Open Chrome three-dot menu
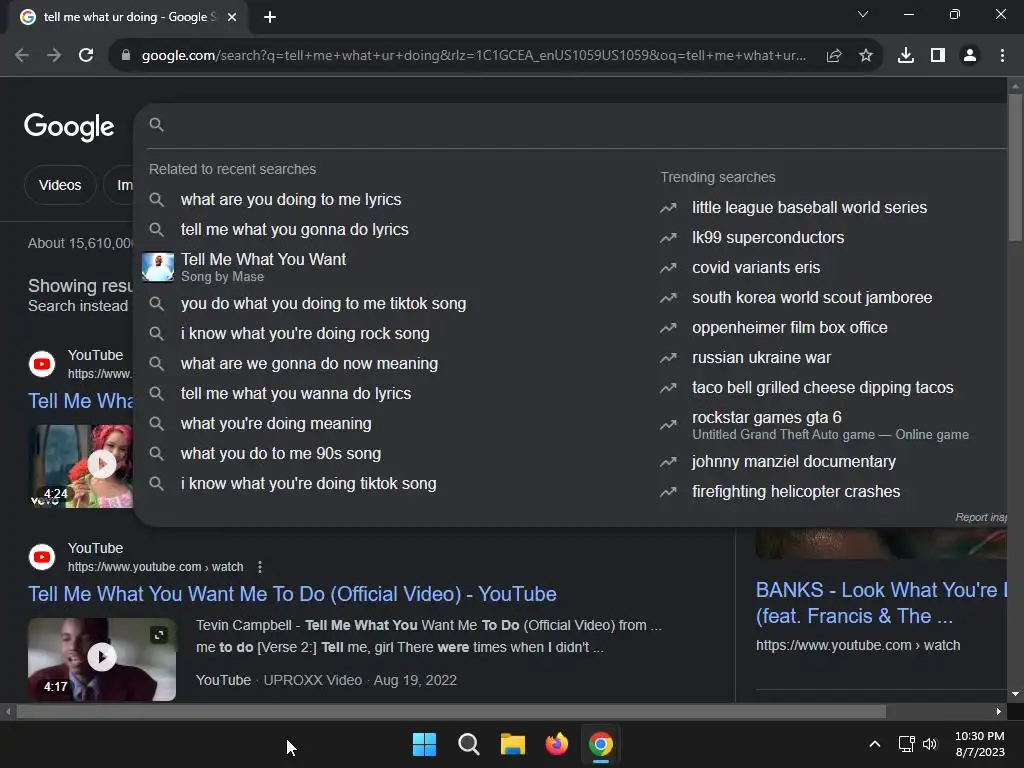Screen dimensions: 1024x768 [x=1002, y=56]
